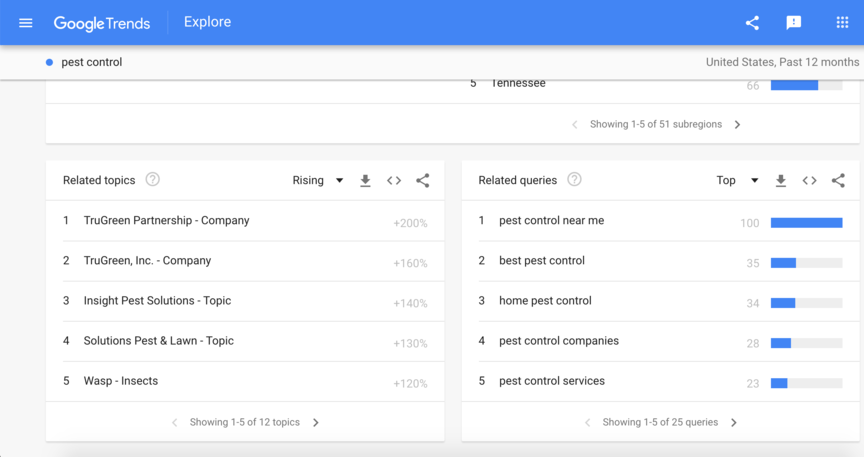
Task: Click the +200% rising value
Action: pos(410,223)
